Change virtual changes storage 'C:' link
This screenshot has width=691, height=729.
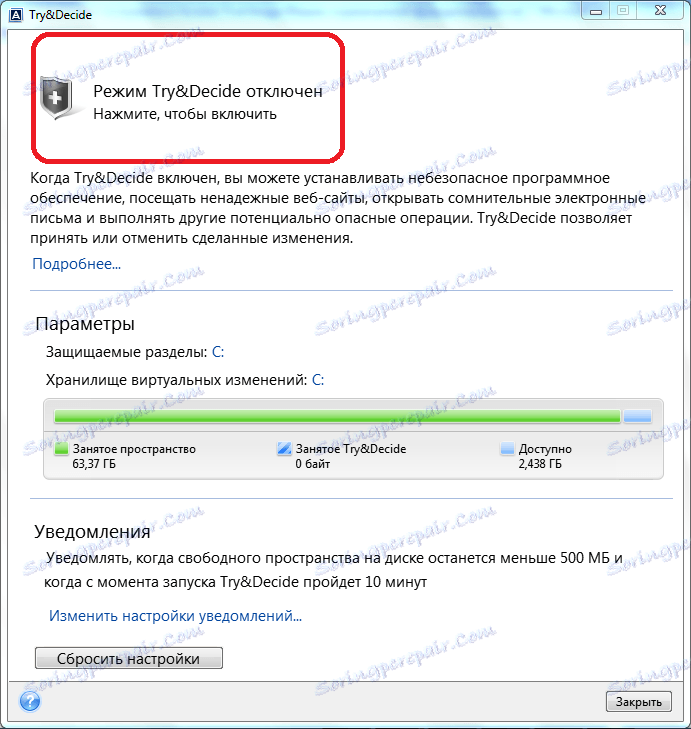[x=318, y=380]
